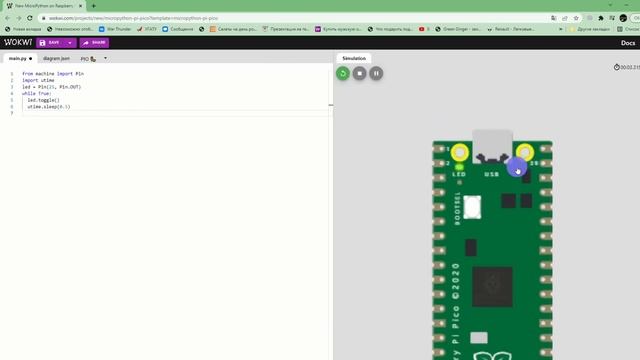Click the browser forward arrow
This screenshot has height=360, width=640.
pos(18,18)
